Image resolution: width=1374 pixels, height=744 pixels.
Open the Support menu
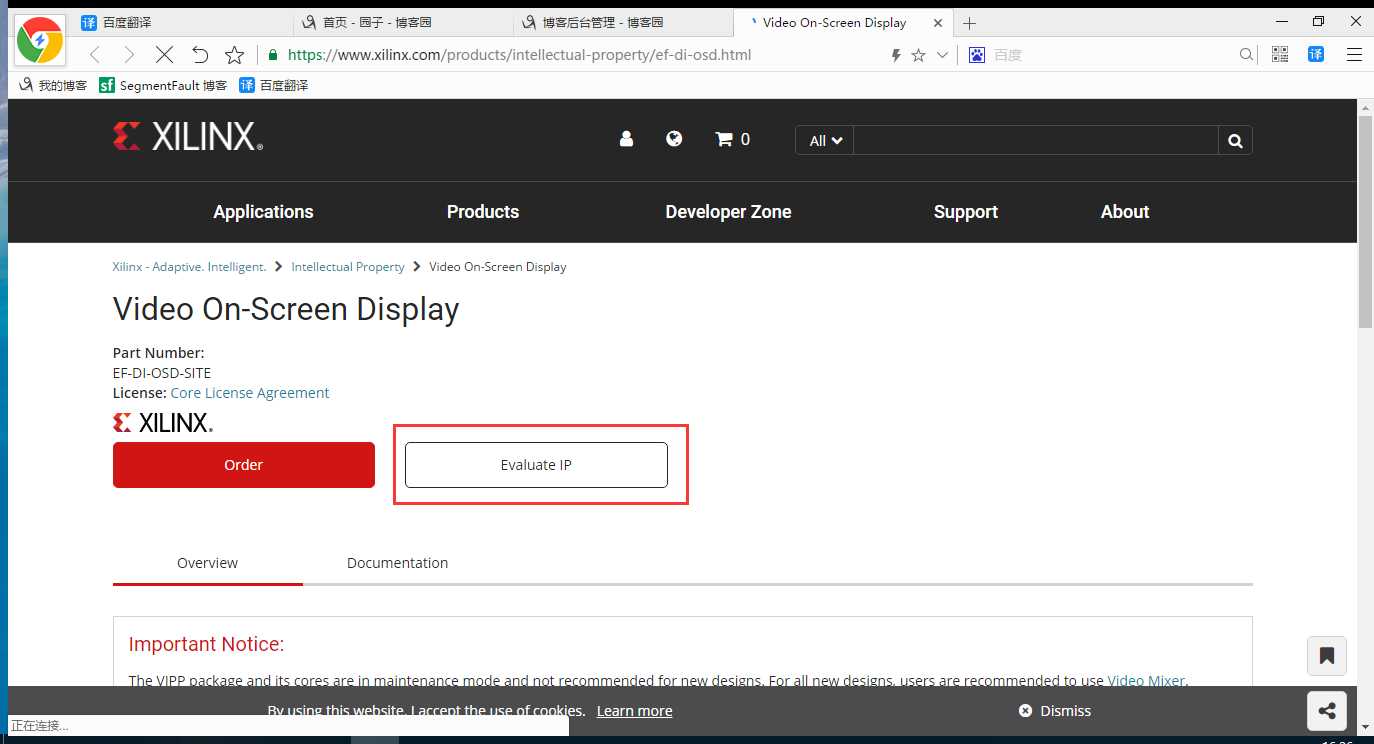point(966,212)
